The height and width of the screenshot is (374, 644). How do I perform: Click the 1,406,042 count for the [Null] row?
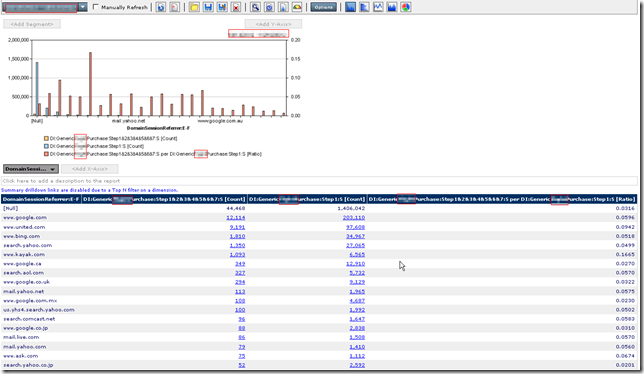[x=351, y=209]
